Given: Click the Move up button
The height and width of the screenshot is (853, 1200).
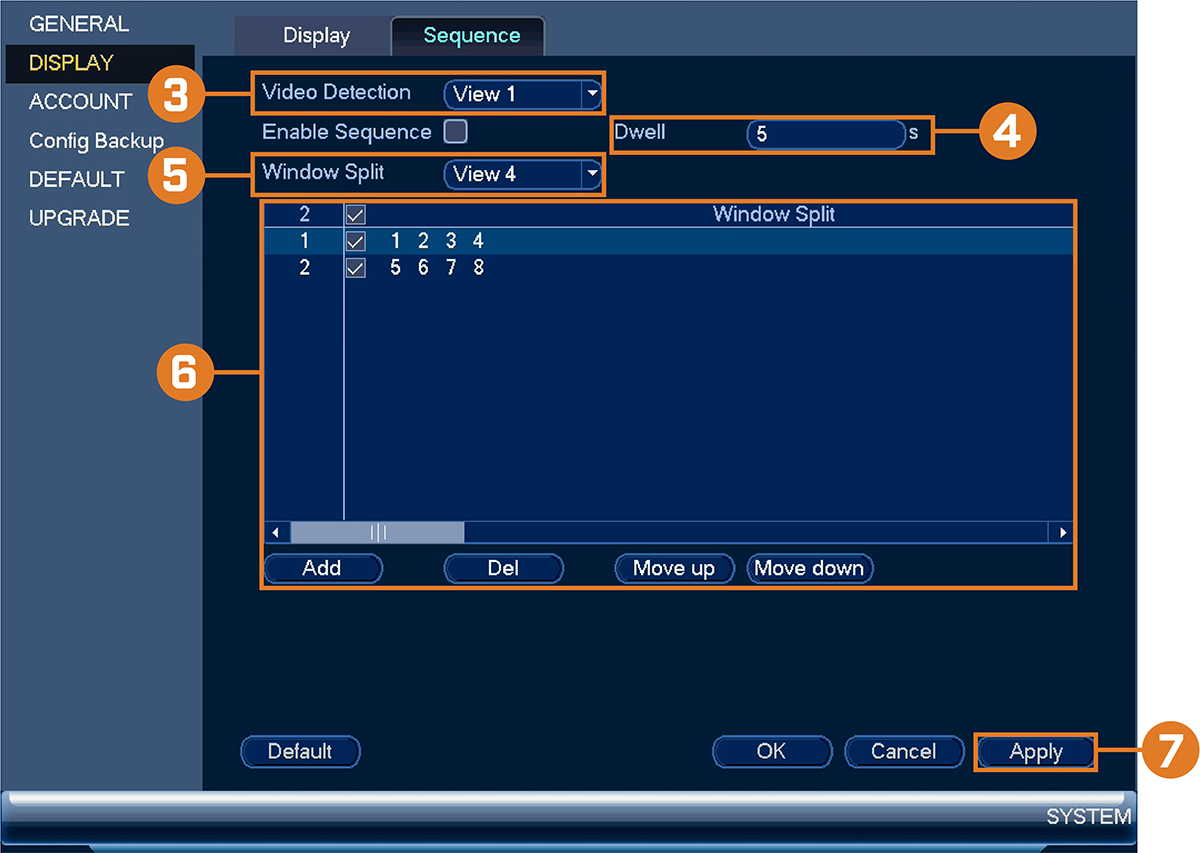Looking at the screenshot, I should (x=674, y=568).
